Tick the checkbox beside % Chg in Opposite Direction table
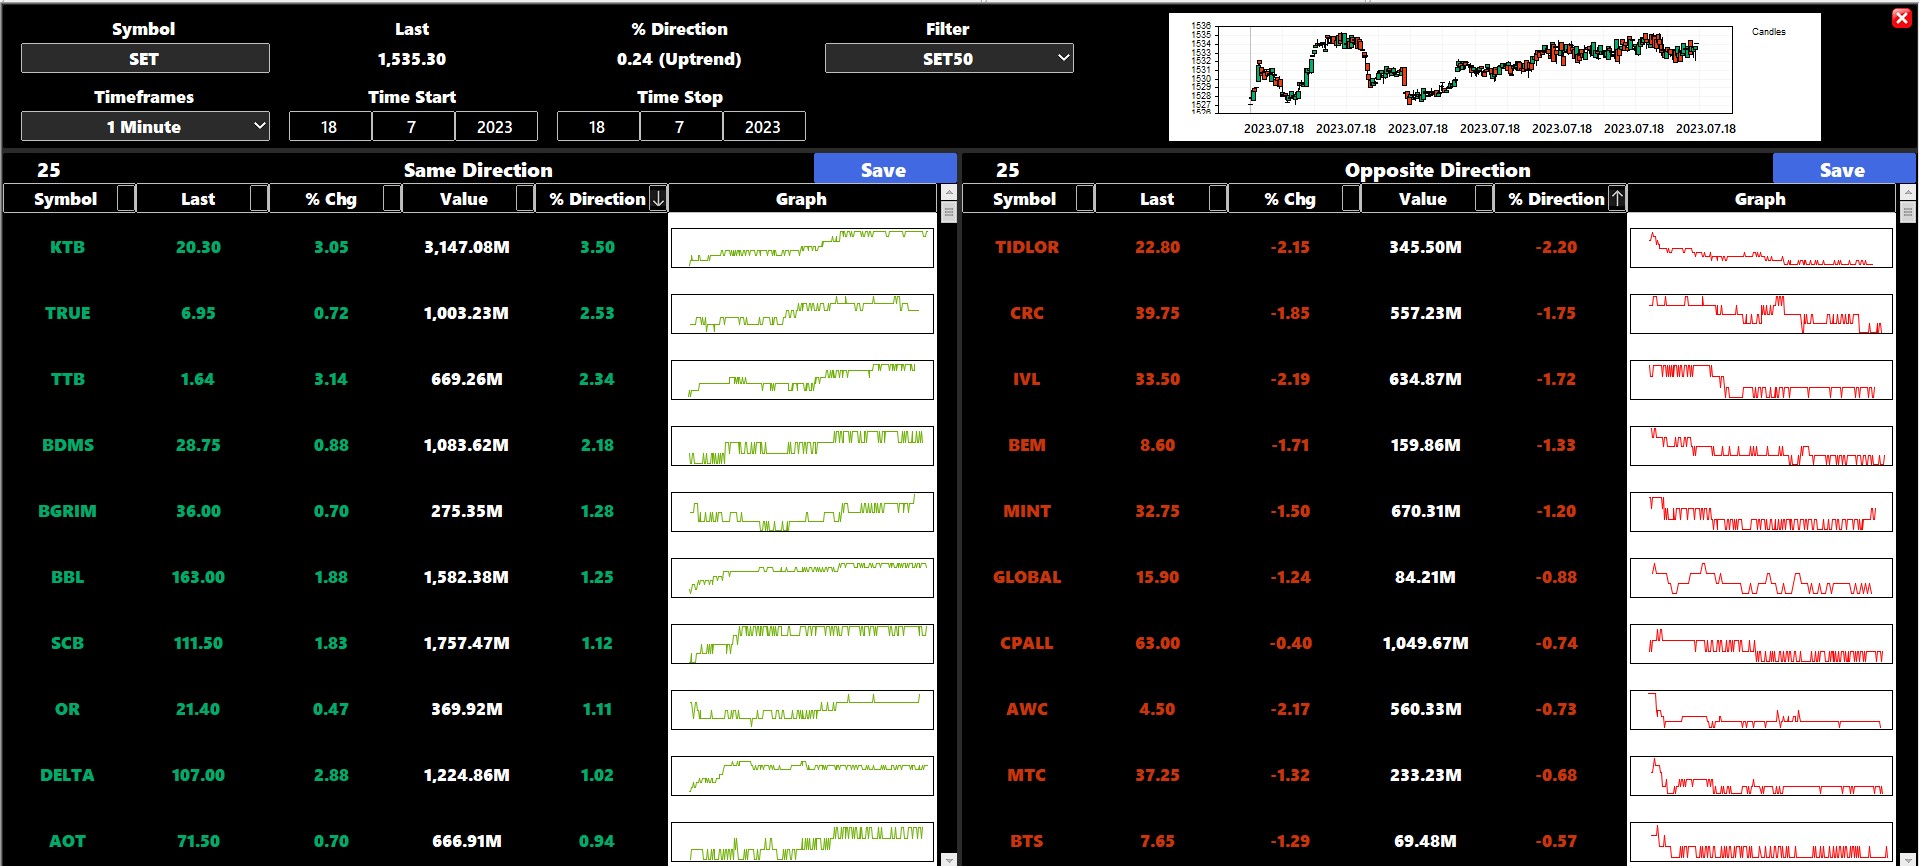Screen dimensions: 1920x866 tap(1351, 198)
